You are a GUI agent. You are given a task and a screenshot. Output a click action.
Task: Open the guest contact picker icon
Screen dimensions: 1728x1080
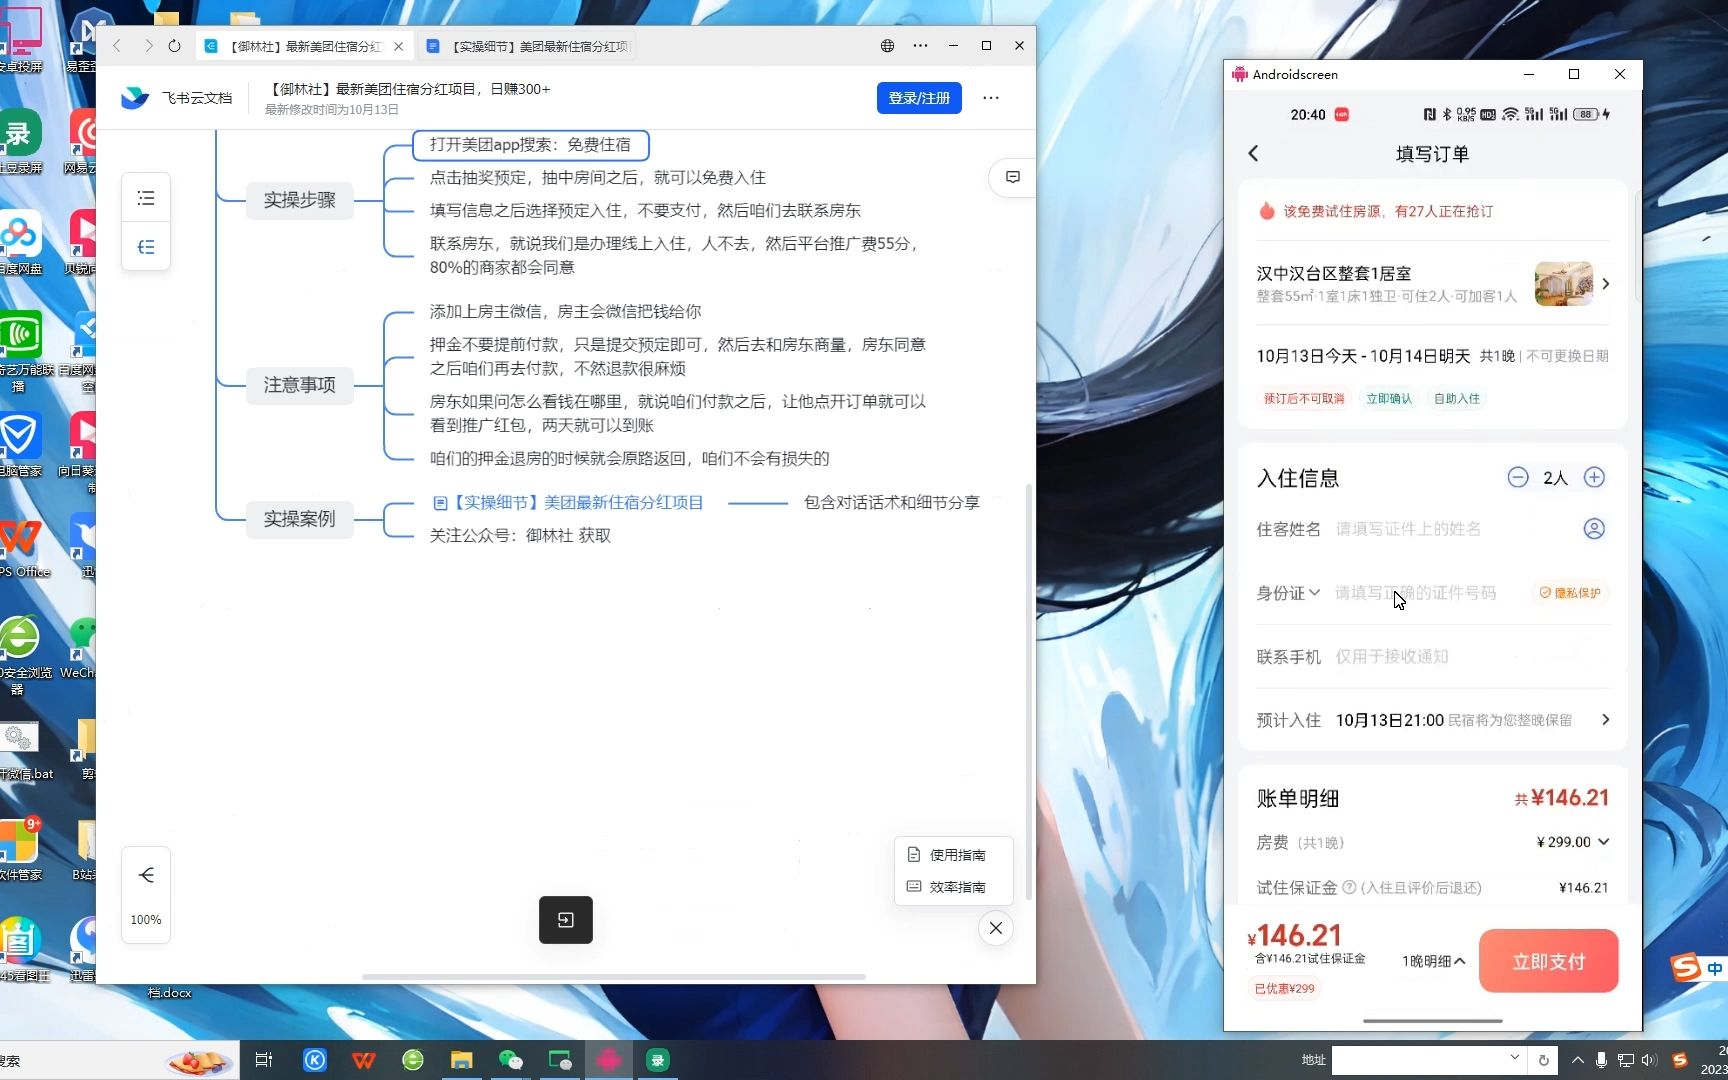[1594, 528]
